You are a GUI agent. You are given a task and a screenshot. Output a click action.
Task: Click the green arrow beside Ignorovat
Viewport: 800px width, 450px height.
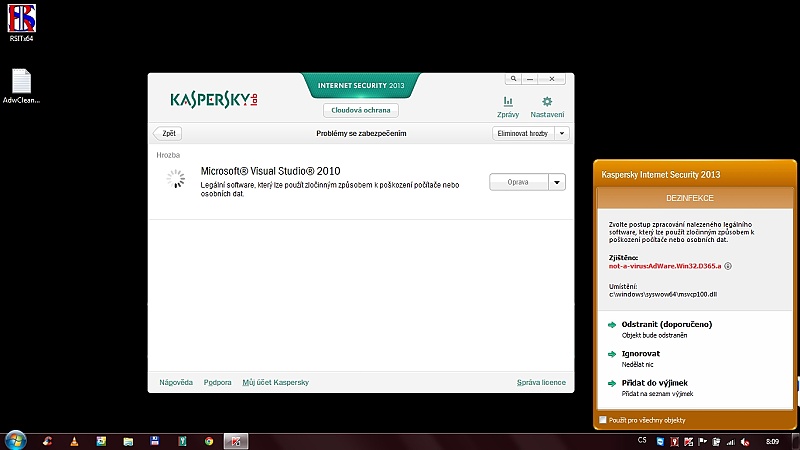[x=612, y=354]
